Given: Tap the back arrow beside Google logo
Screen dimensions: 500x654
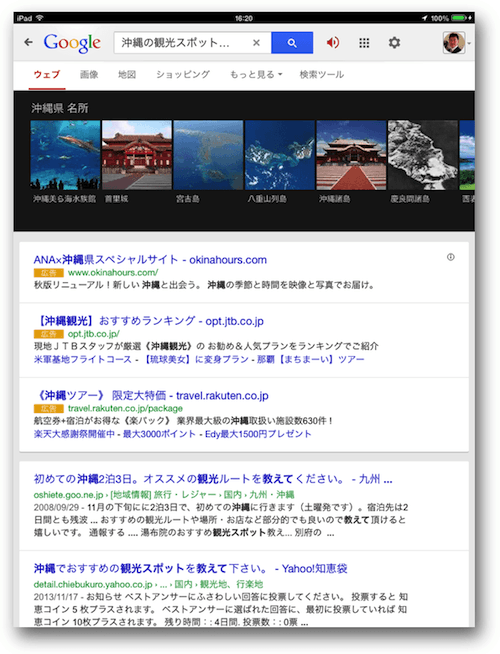Looking at the screenshot, I should [x=28, y=42].
